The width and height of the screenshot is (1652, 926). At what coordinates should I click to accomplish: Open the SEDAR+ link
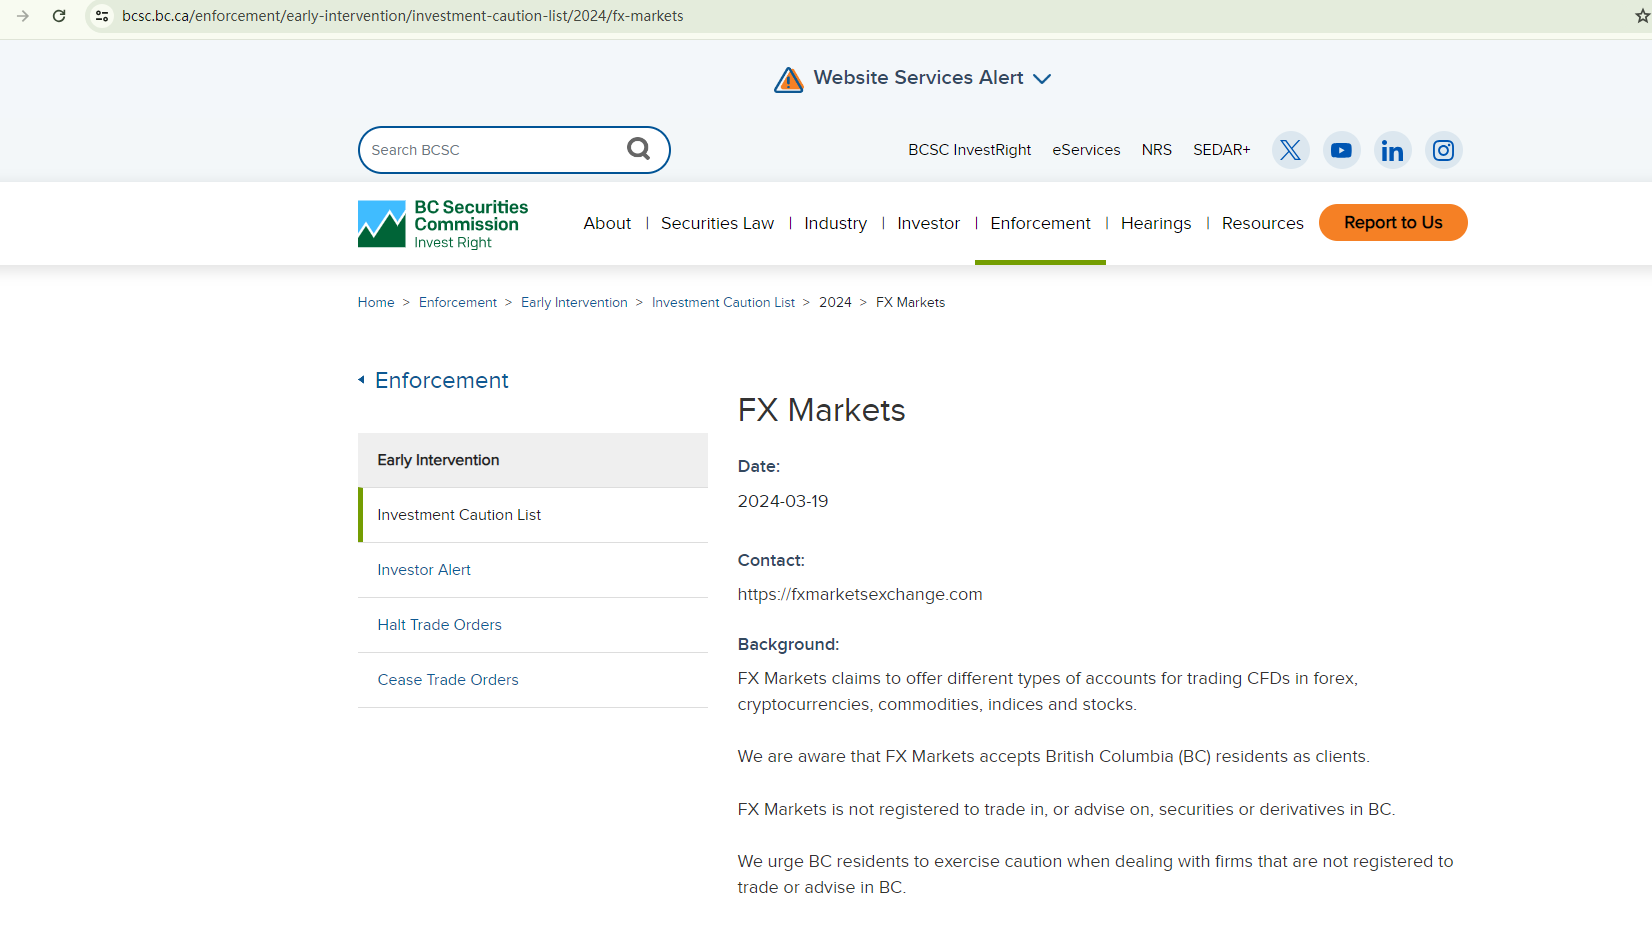click(1222, 150)
